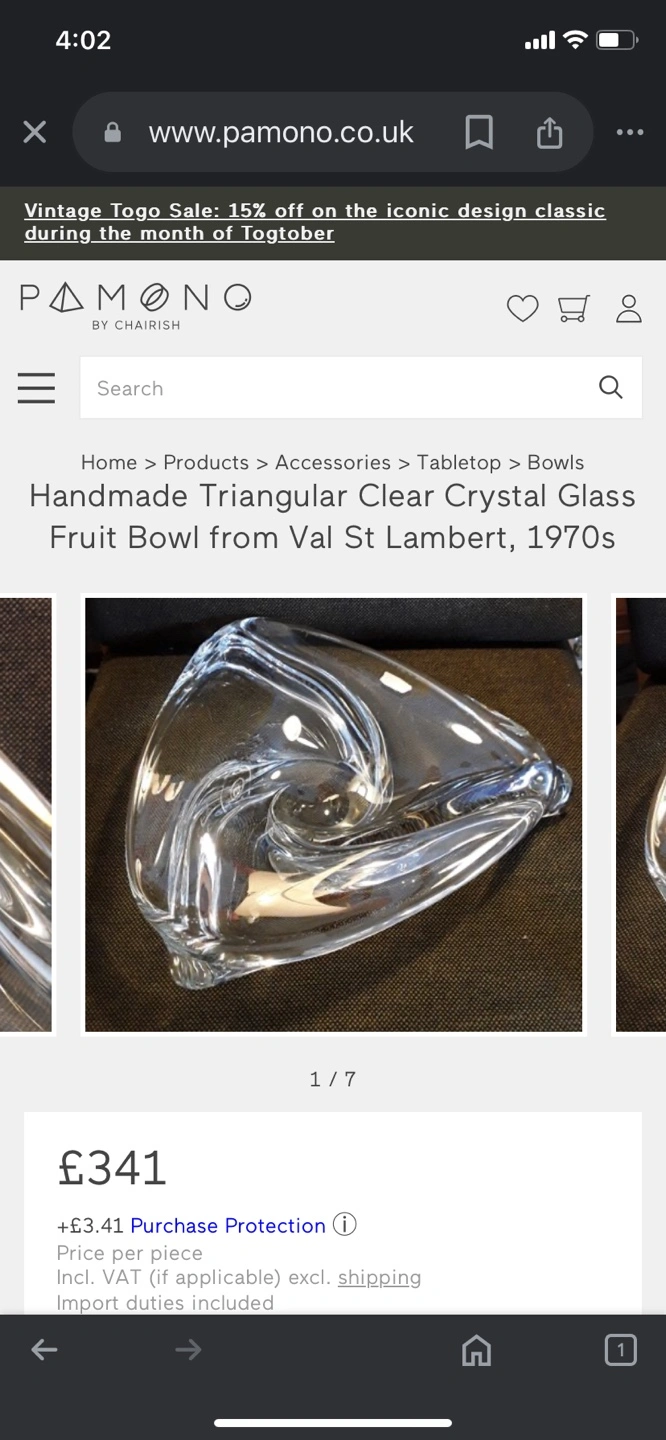
Task: Open the Vintage Togo Sale banner link
Action: 315,222
